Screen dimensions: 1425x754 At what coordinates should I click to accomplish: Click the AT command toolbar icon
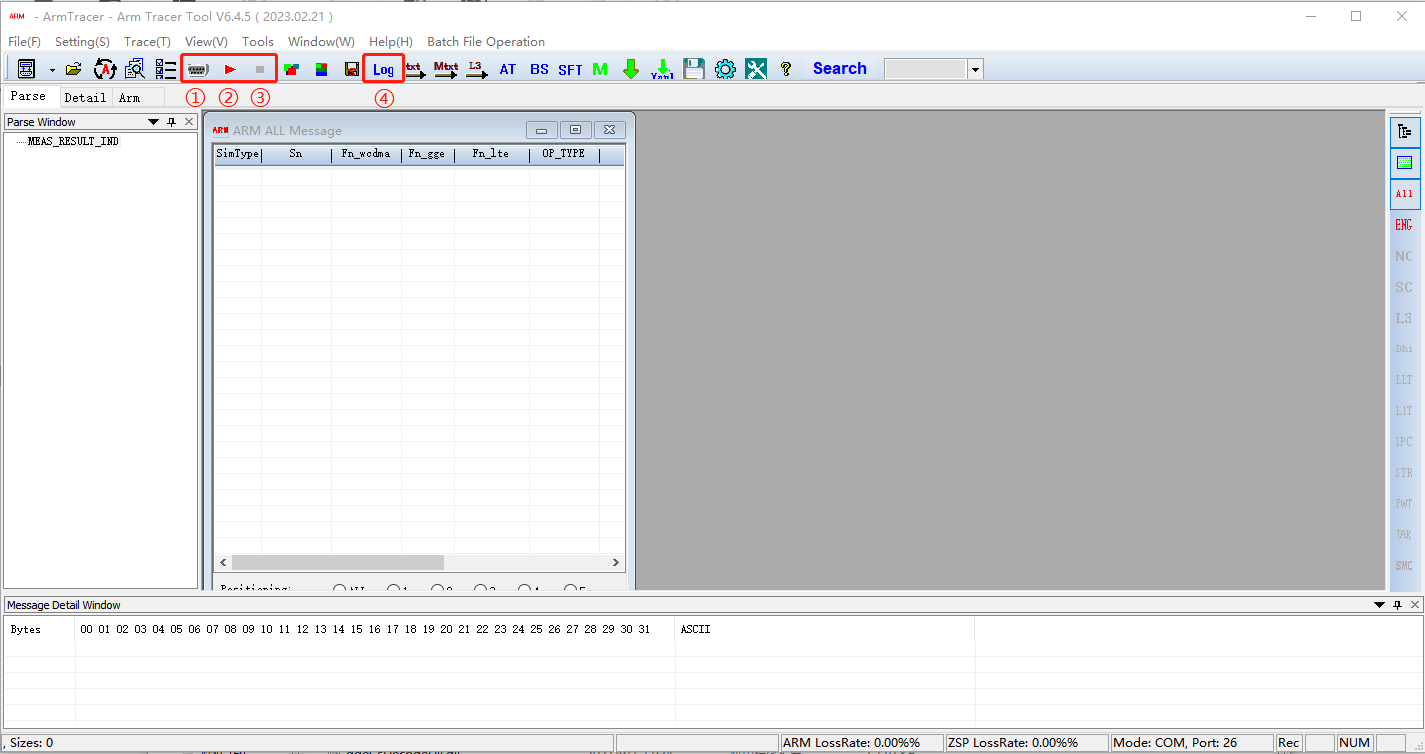(x=508, y=69)
